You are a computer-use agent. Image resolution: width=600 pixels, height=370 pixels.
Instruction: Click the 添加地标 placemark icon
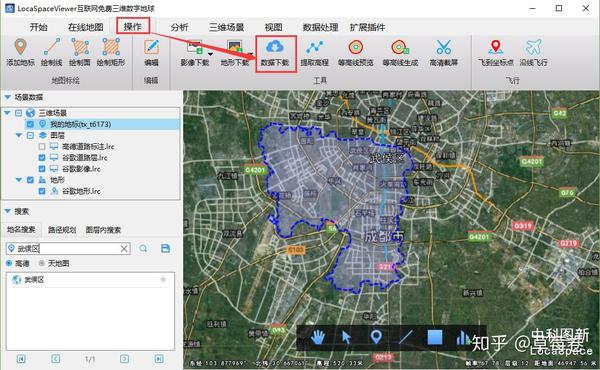click(20, 47)
